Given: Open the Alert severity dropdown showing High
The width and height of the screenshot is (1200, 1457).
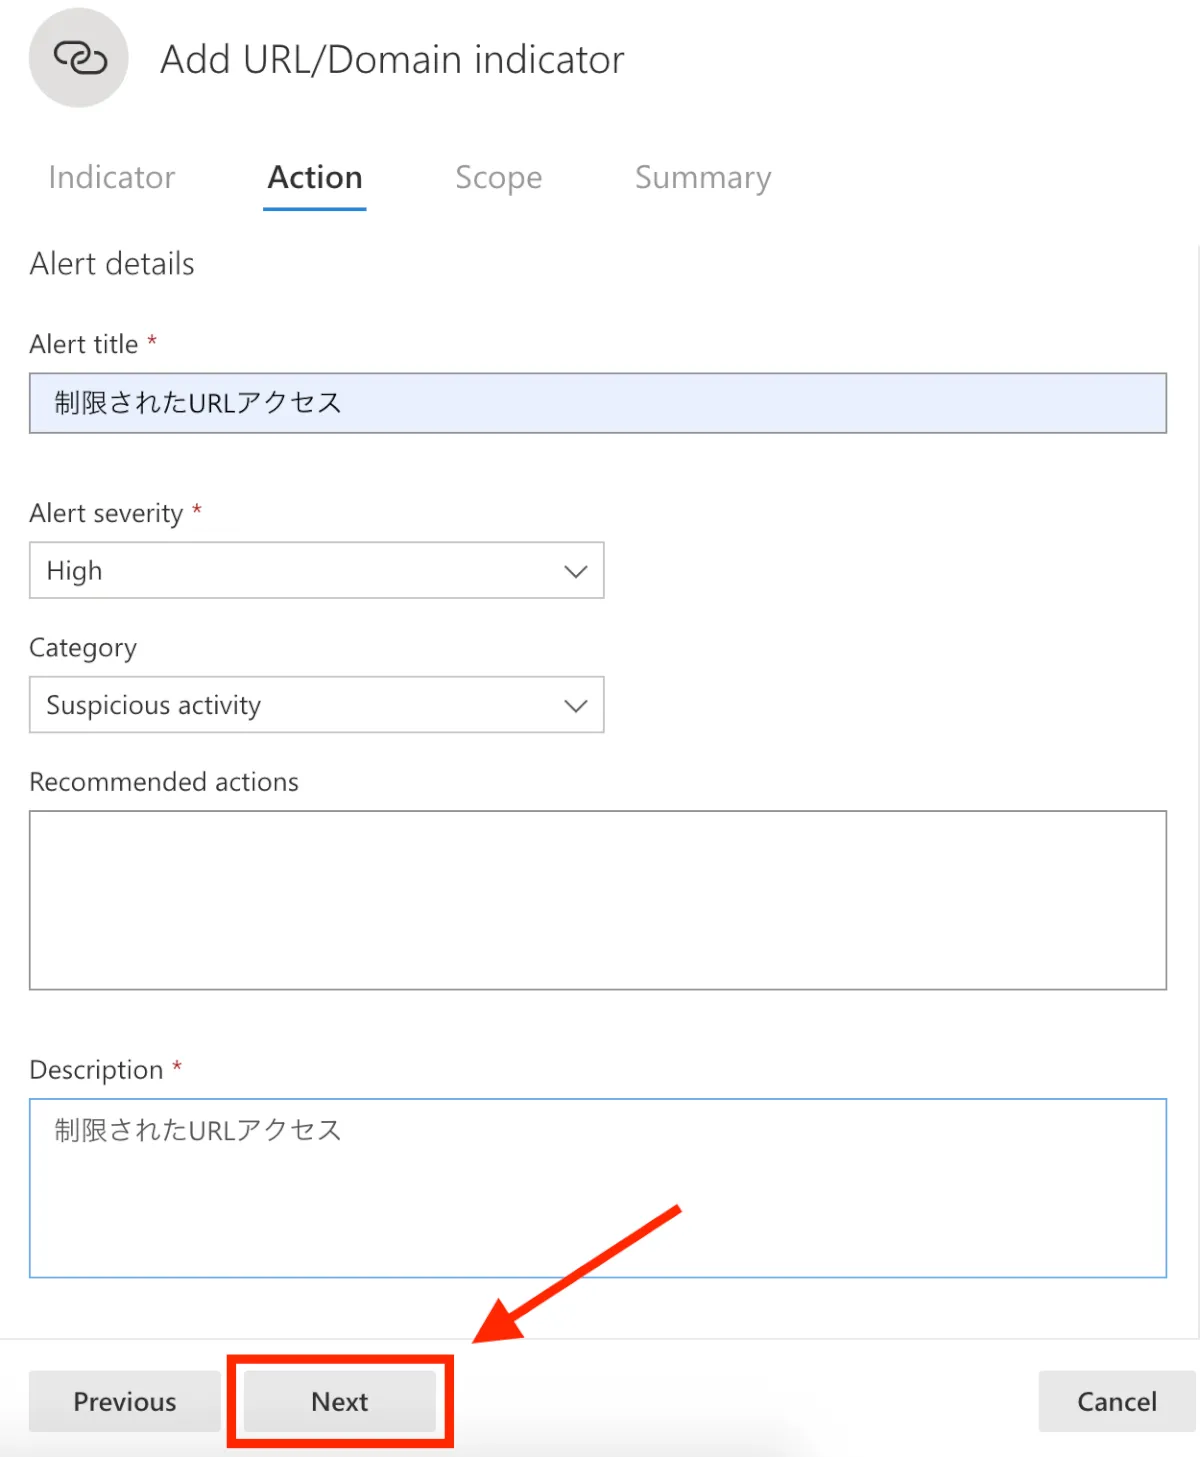Looking at the screenshot, I should 316,571.
